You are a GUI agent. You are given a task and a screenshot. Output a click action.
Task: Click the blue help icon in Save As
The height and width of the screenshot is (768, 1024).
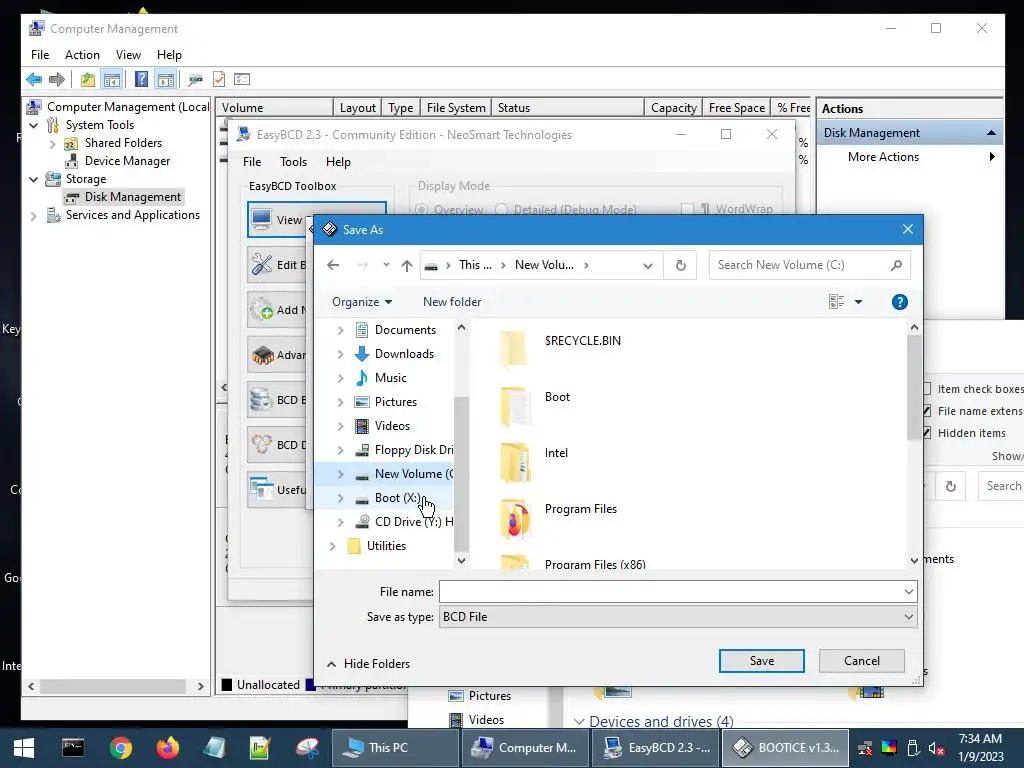[x=899, y=302]
